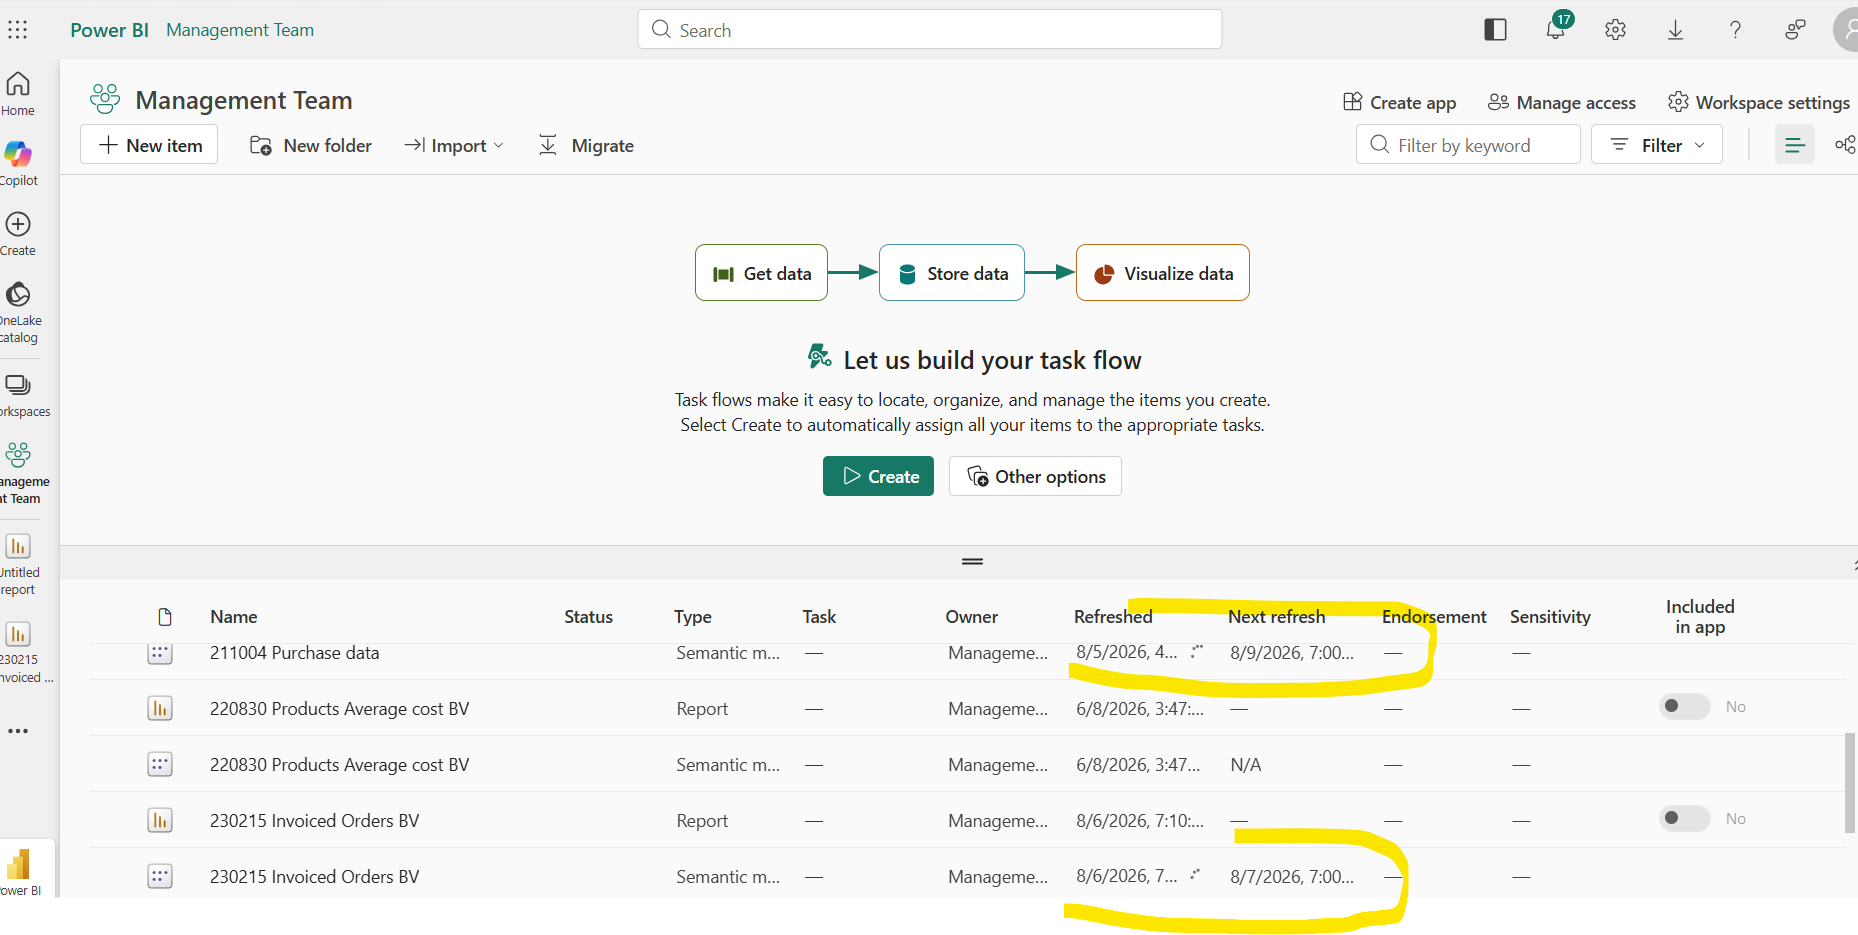Click the help question mark icon
The height and width of the screenshot is (935, 1858).
coord(1735,30)
